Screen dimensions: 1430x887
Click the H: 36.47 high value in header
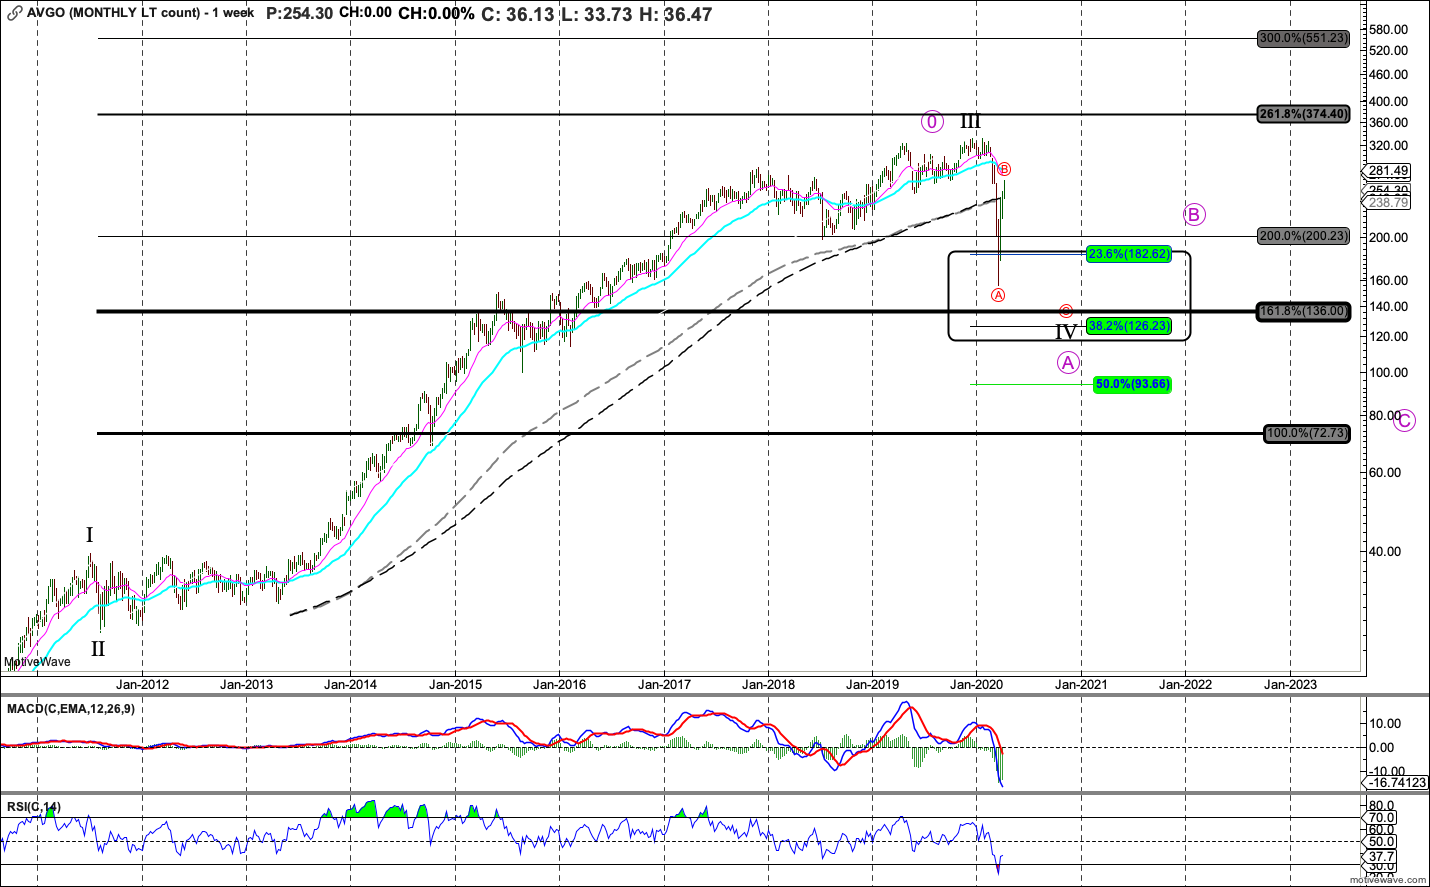click(x=675, y=14)
